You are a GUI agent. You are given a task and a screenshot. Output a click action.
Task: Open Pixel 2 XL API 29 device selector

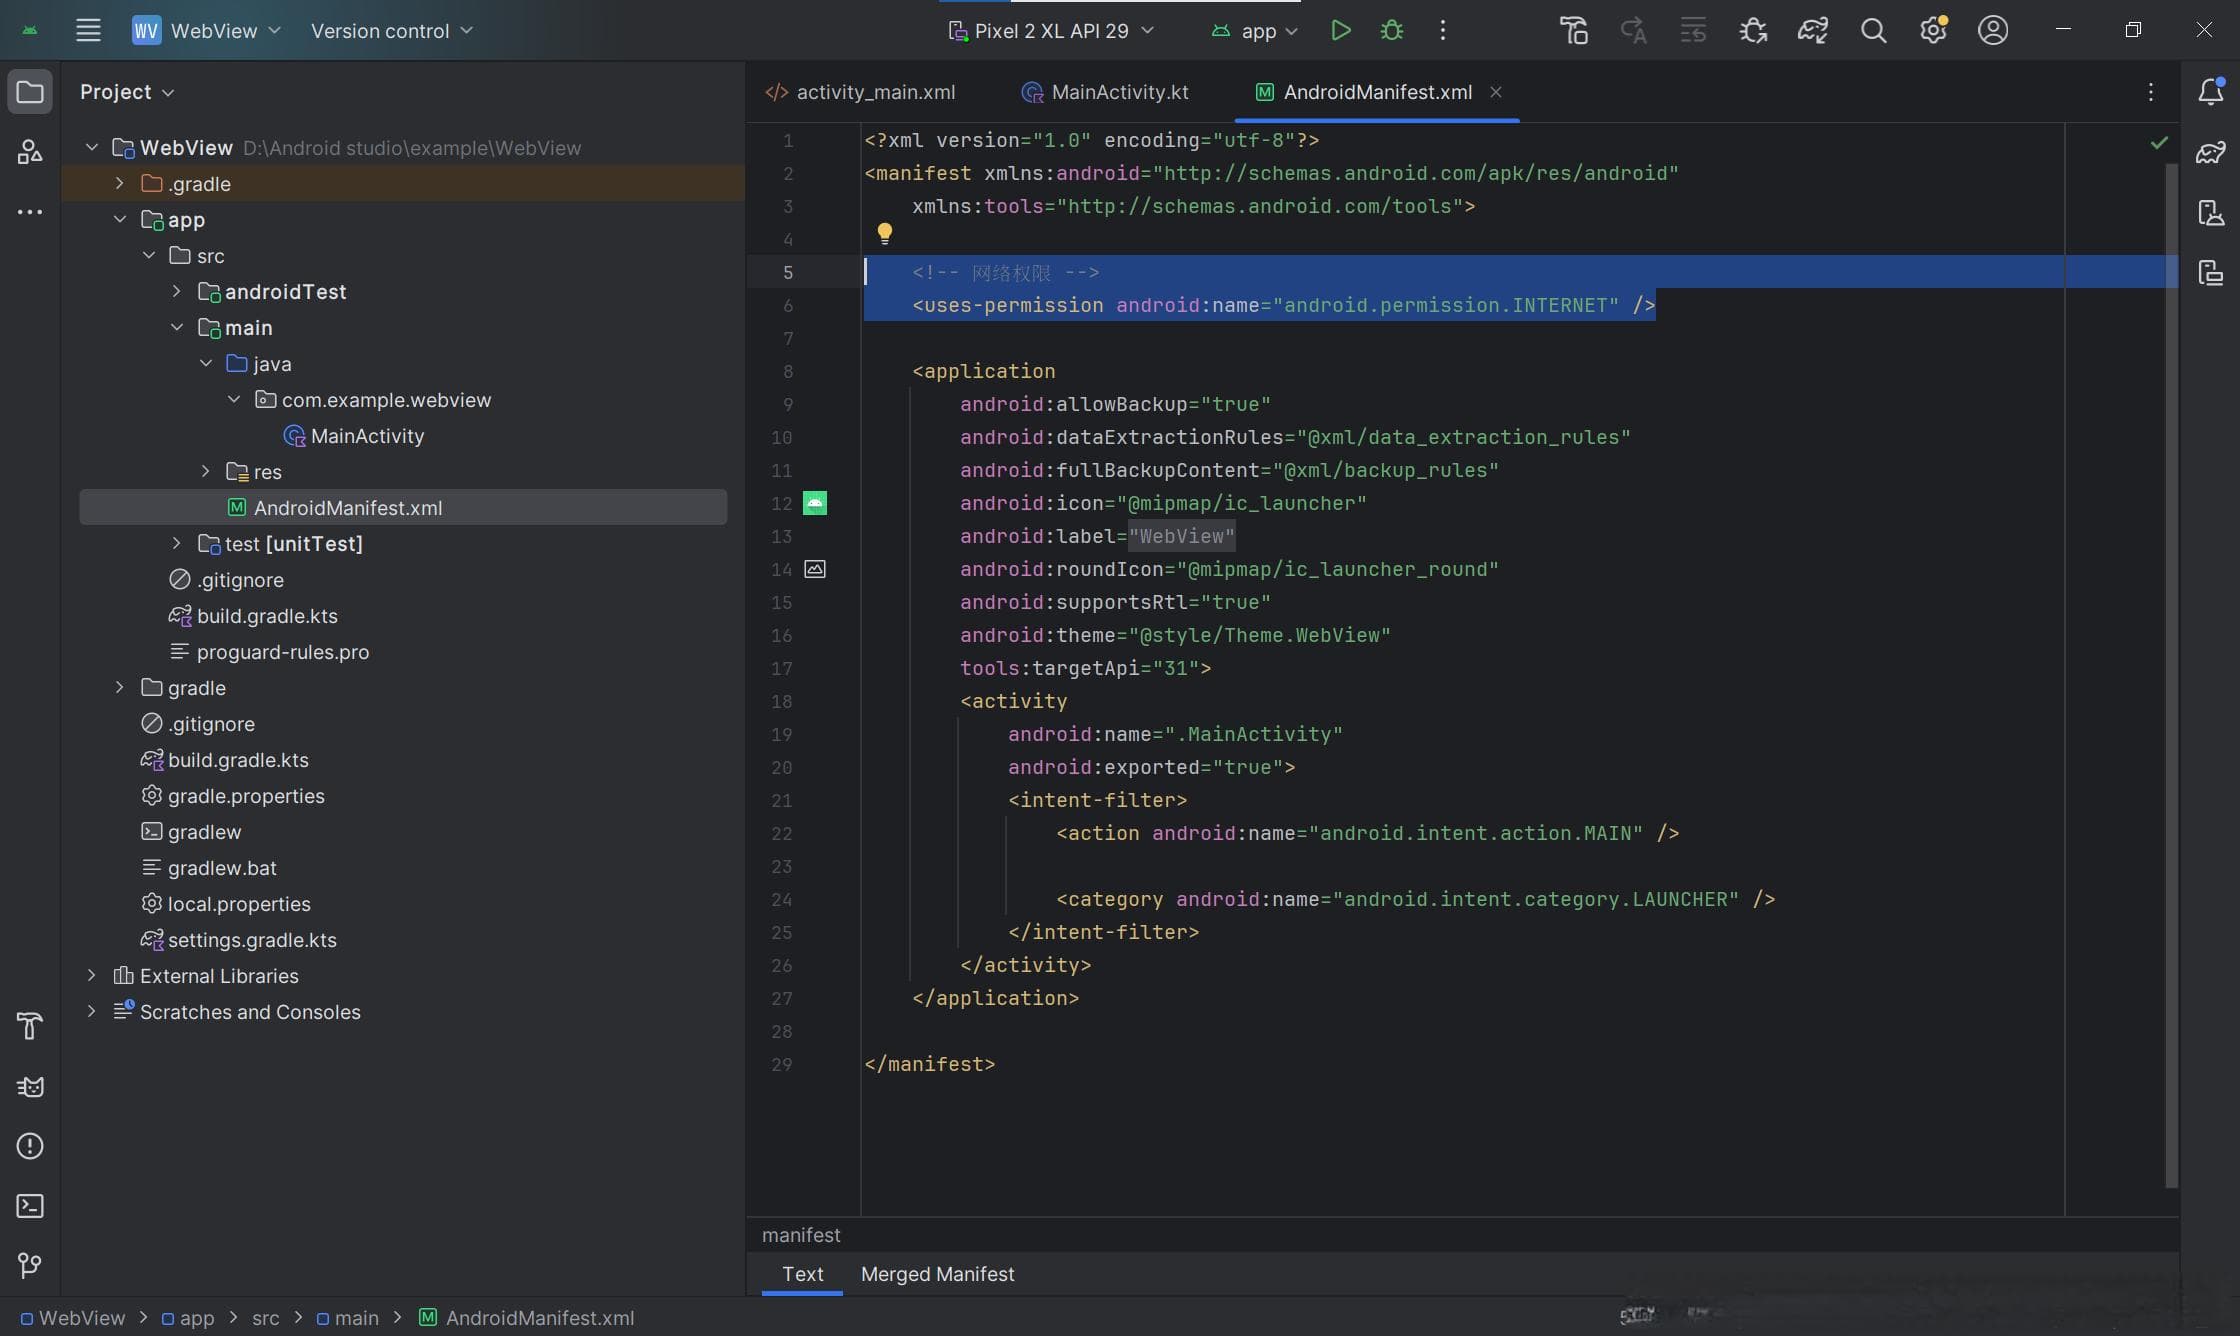[x=1050, y=30]
